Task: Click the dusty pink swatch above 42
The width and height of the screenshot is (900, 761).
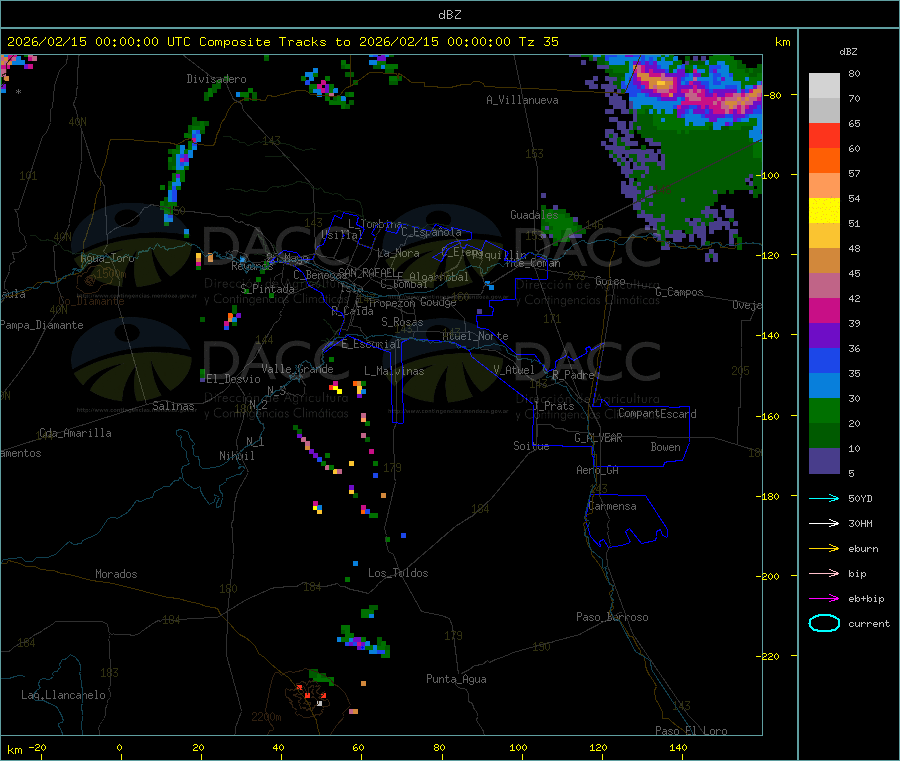Action: pos(824,286)
